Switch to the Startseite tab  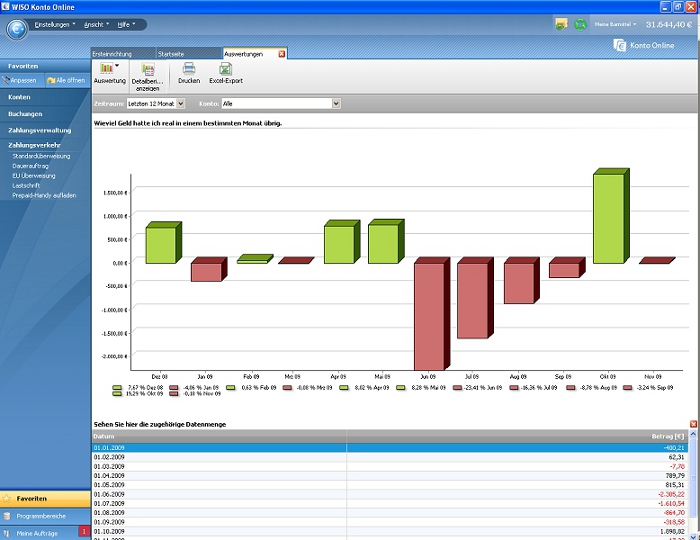coord(172,54)
